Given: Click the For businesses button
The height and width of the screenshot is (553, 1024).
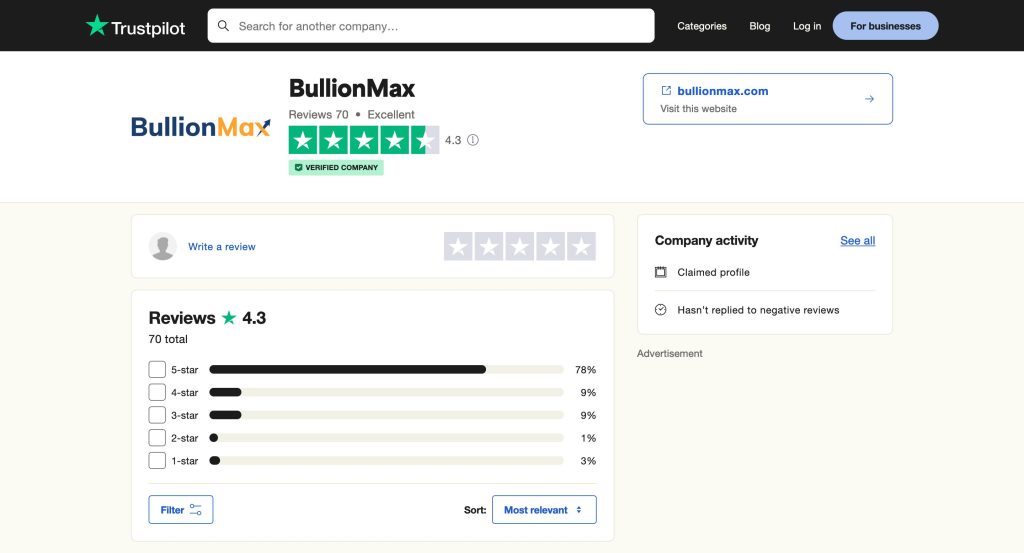Looking at the screenshot, I should coord(885,26).
